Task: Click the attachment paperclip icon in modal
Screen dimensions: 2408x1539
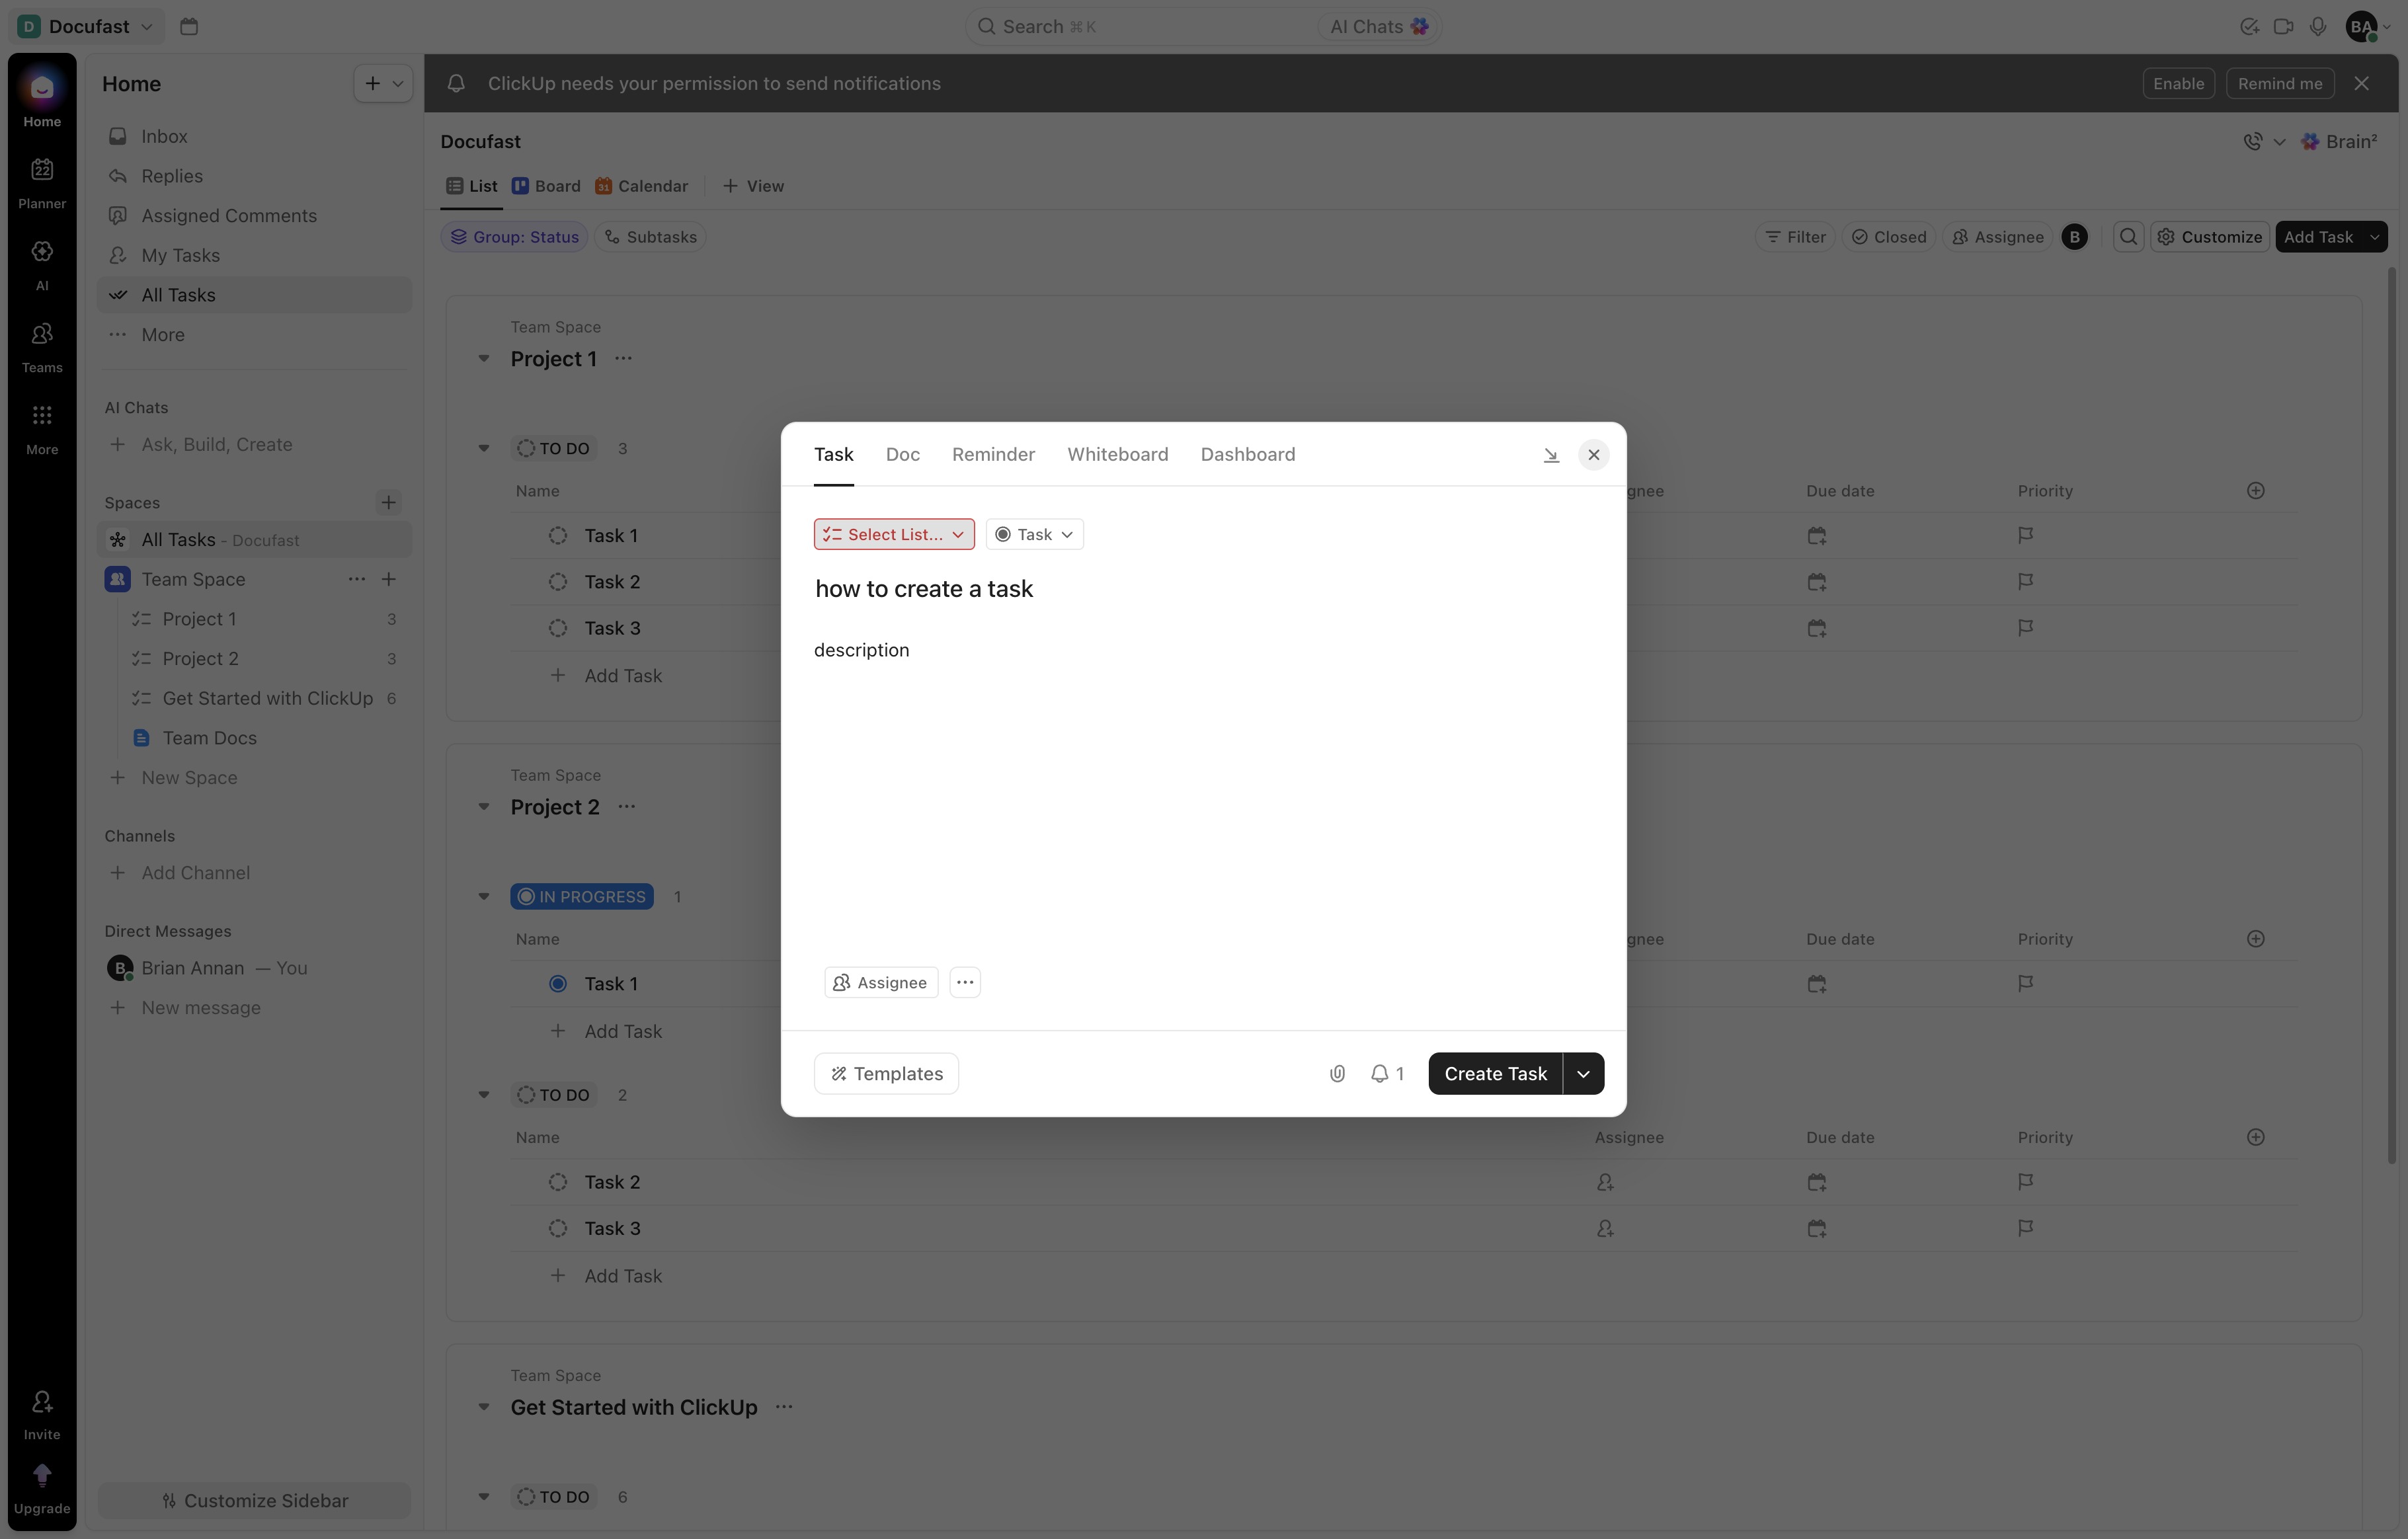Action: point(1337,1074)
